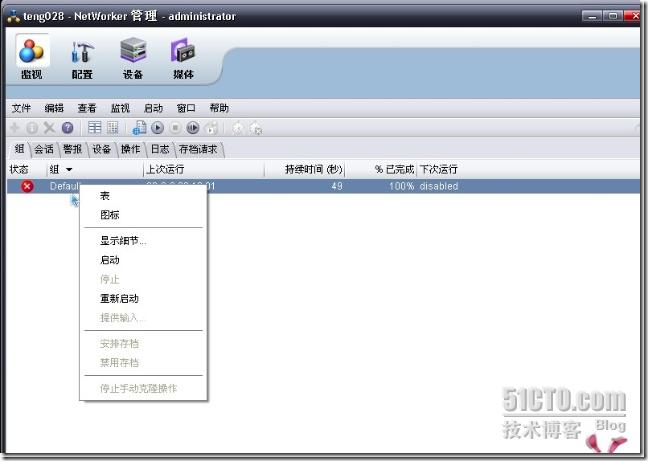Click the grey properties info toolbar icon
The image size is (648, 461).
[32, 128]
